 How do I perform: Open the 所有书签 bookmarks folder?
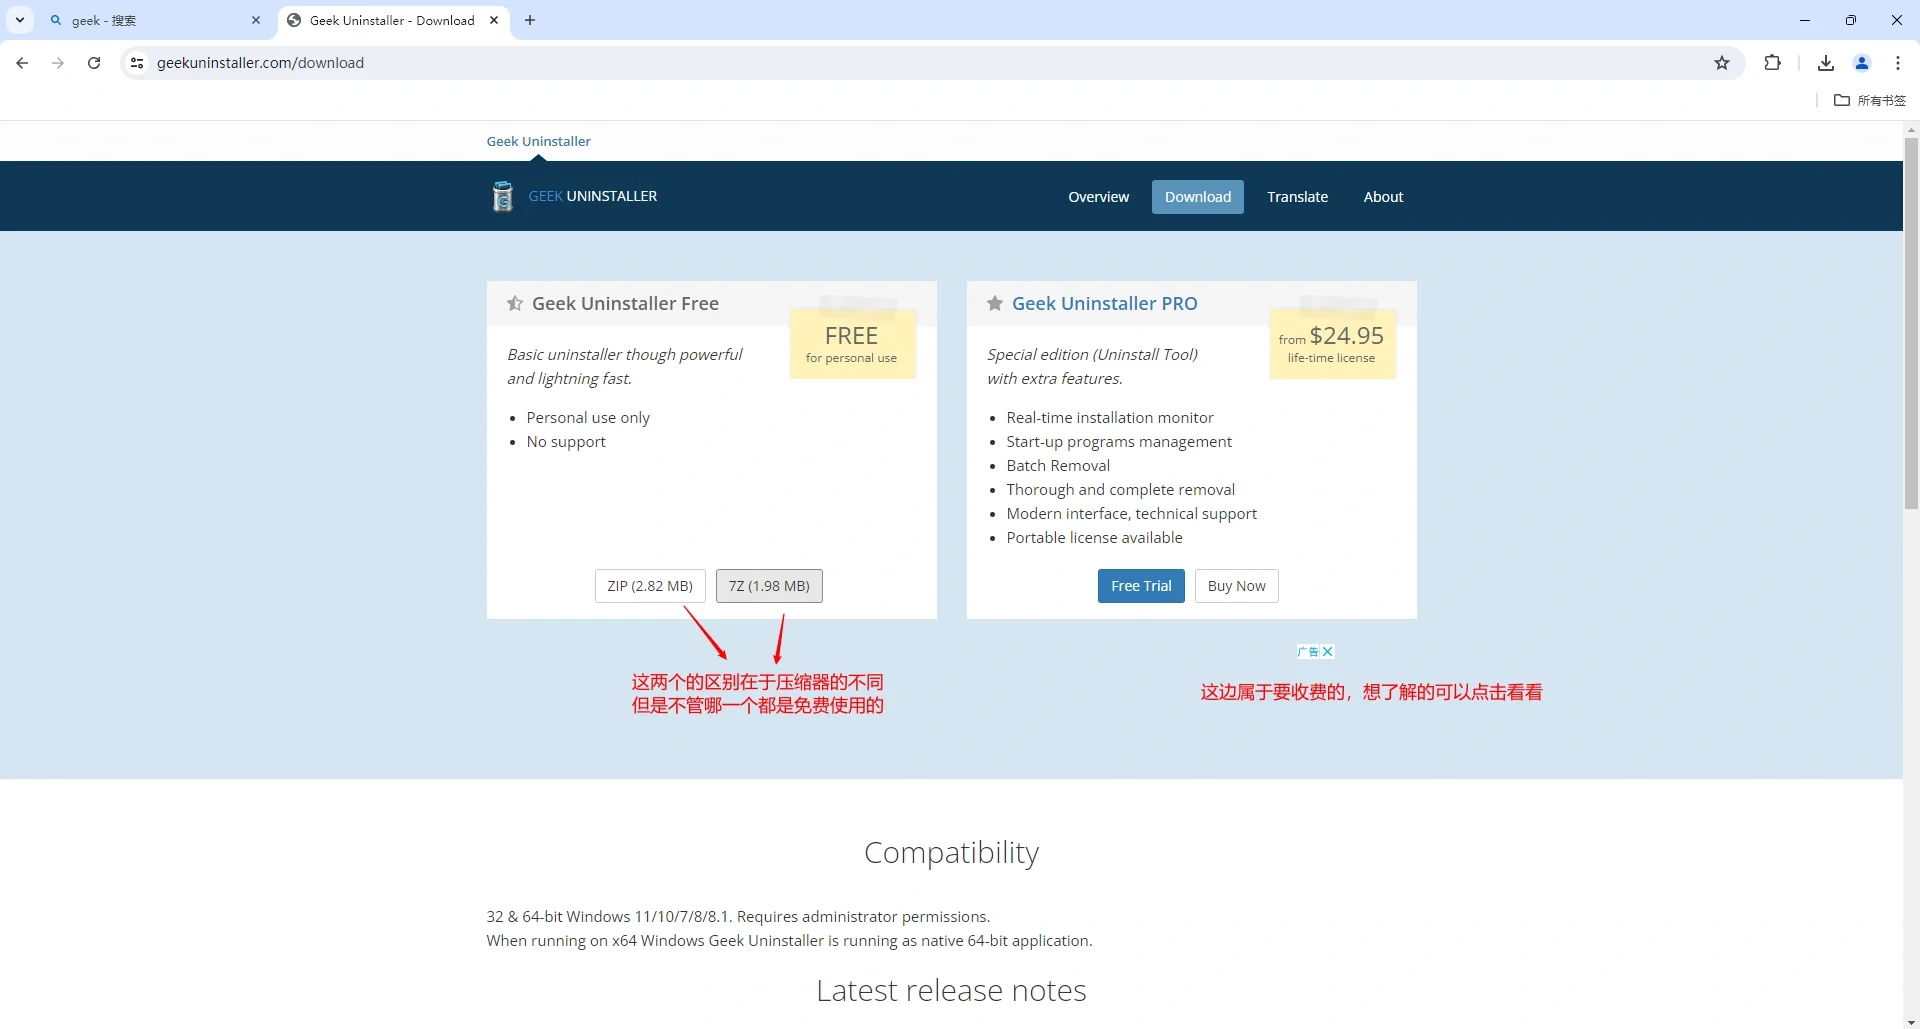coord(1870,100)
